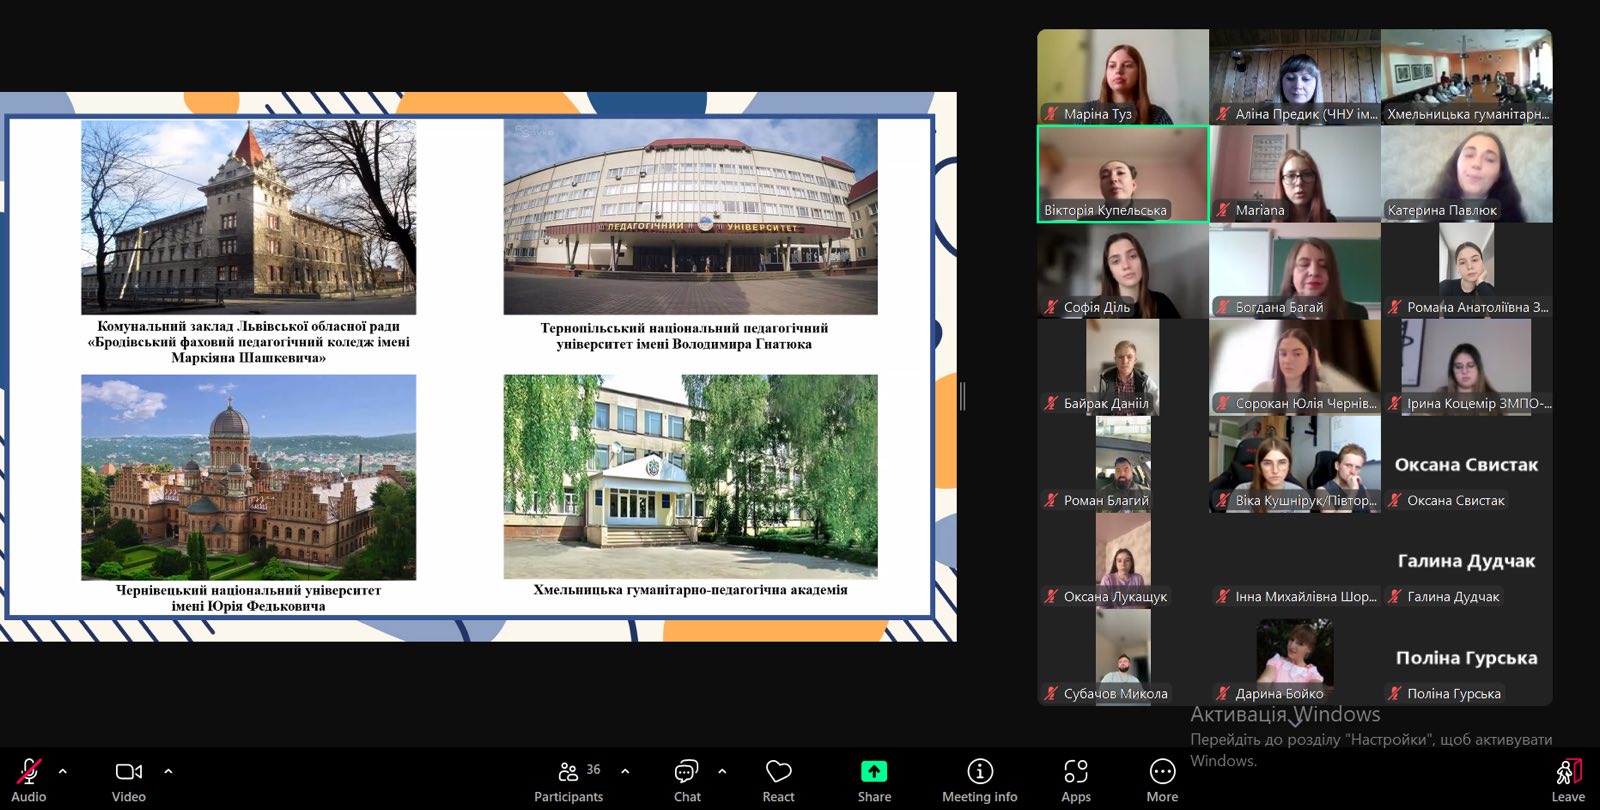Click caption 'Чернівецький національний університет імені Юрія Федьковича'
Screen dimensions: 1600x810
pos(248,598)
